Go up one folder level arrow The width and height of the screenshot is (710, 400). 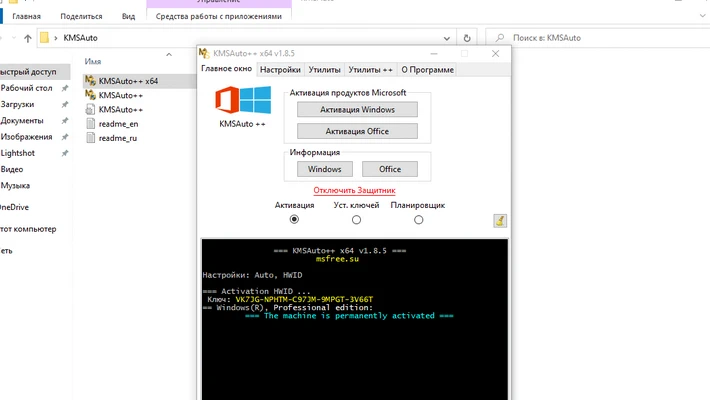28,38
